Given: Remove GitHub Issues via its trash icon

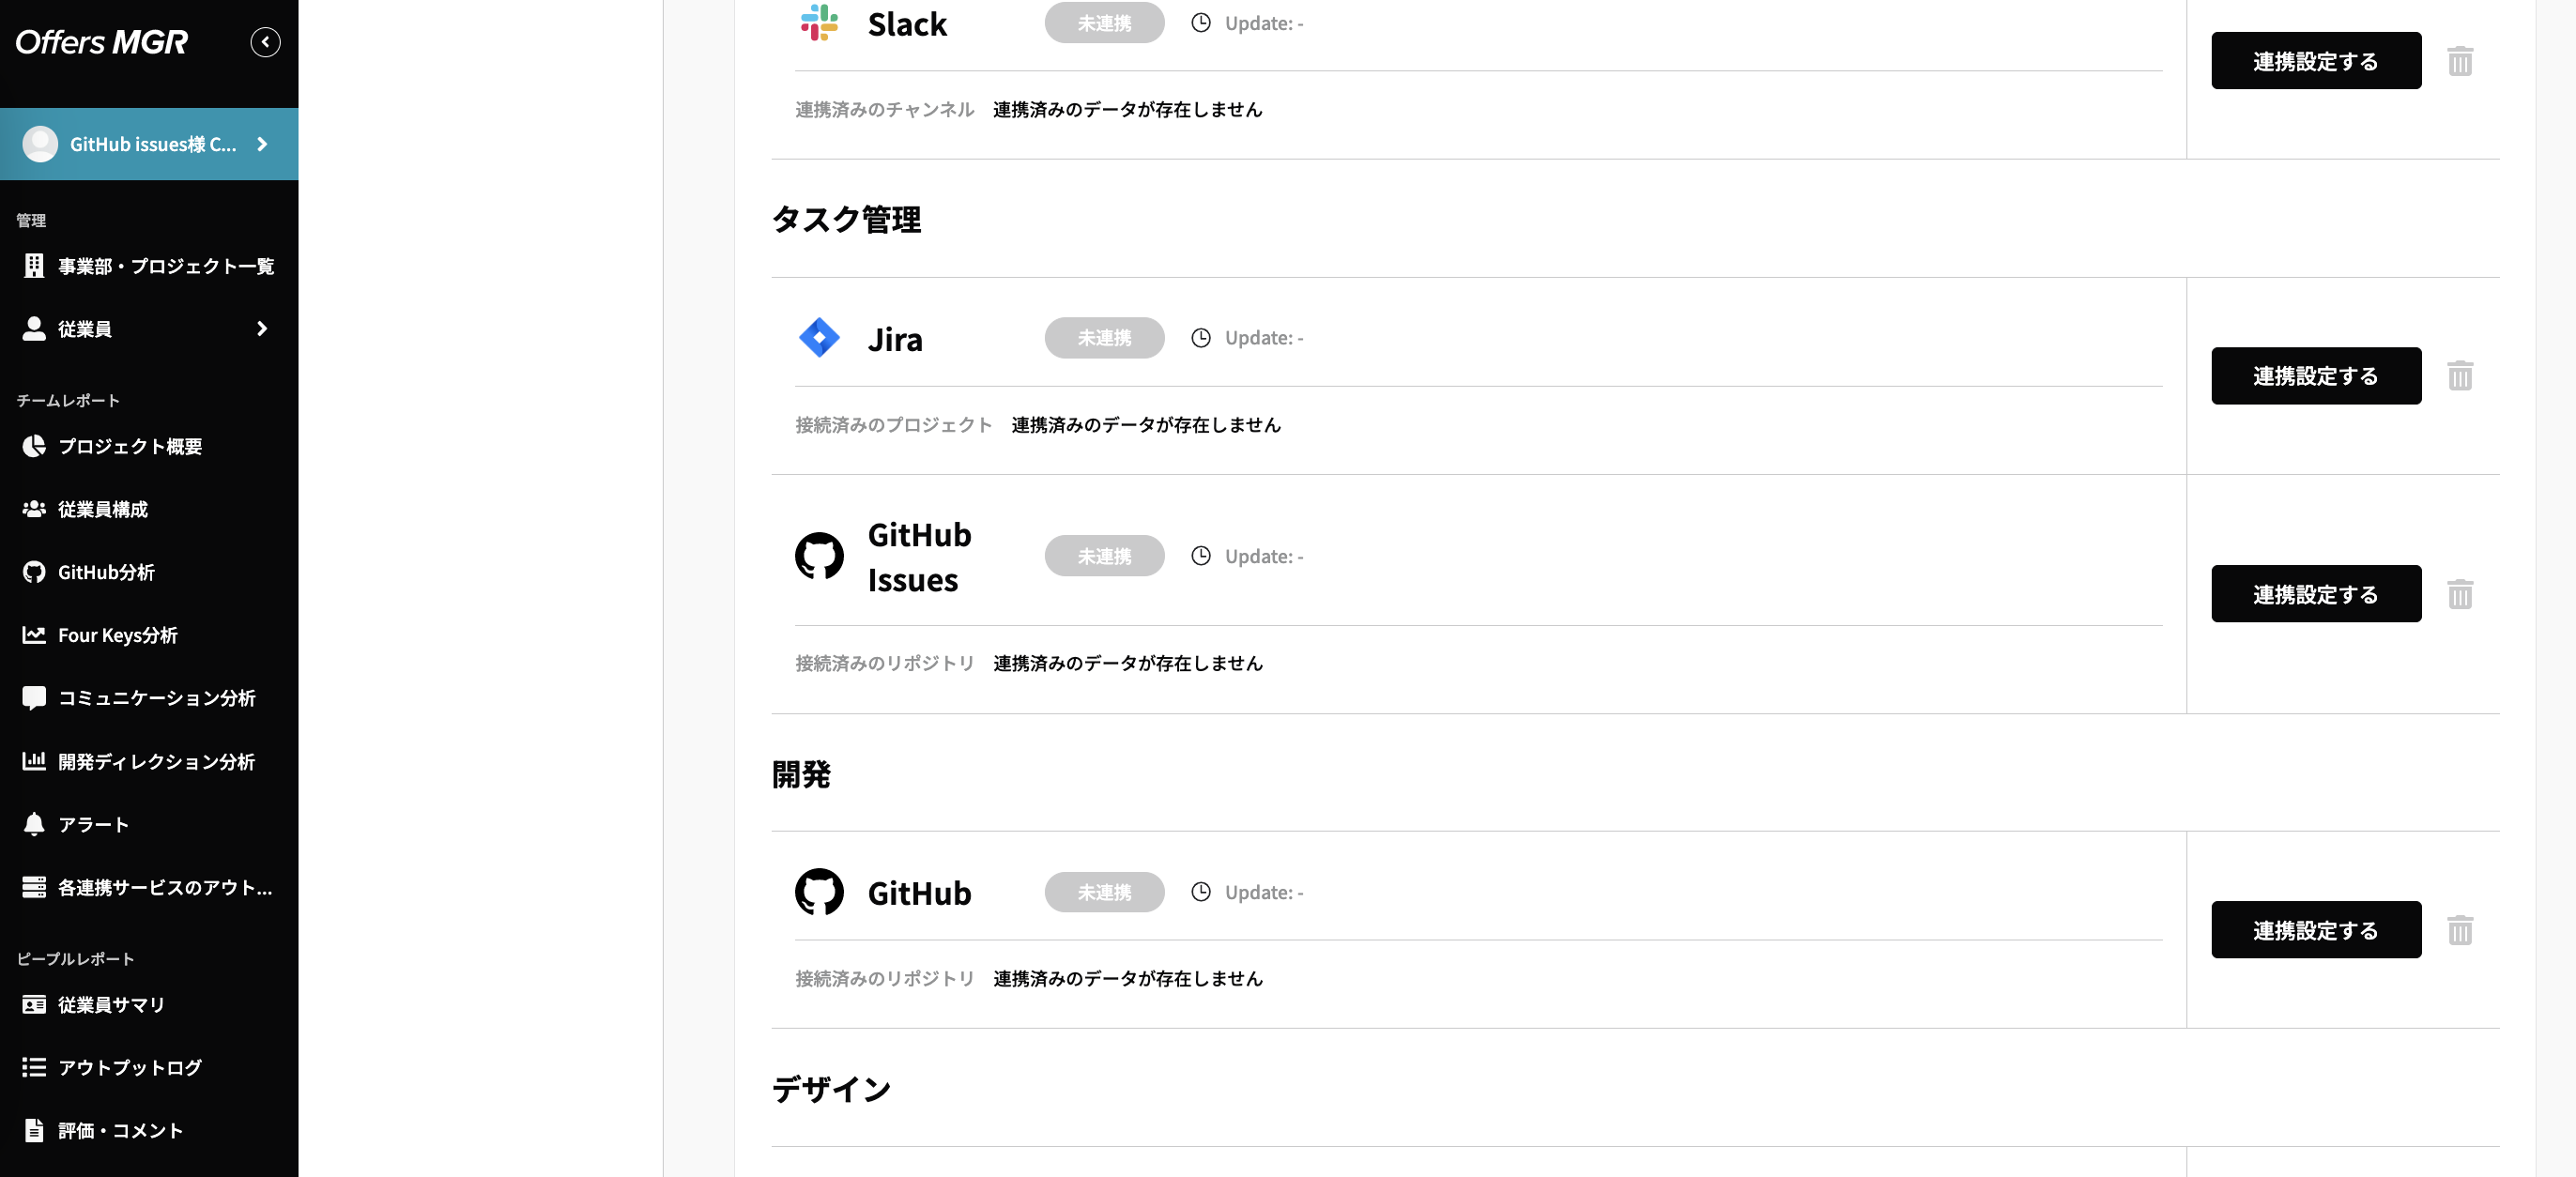Looking at the screenshot, I should (x=2460, y=594).
